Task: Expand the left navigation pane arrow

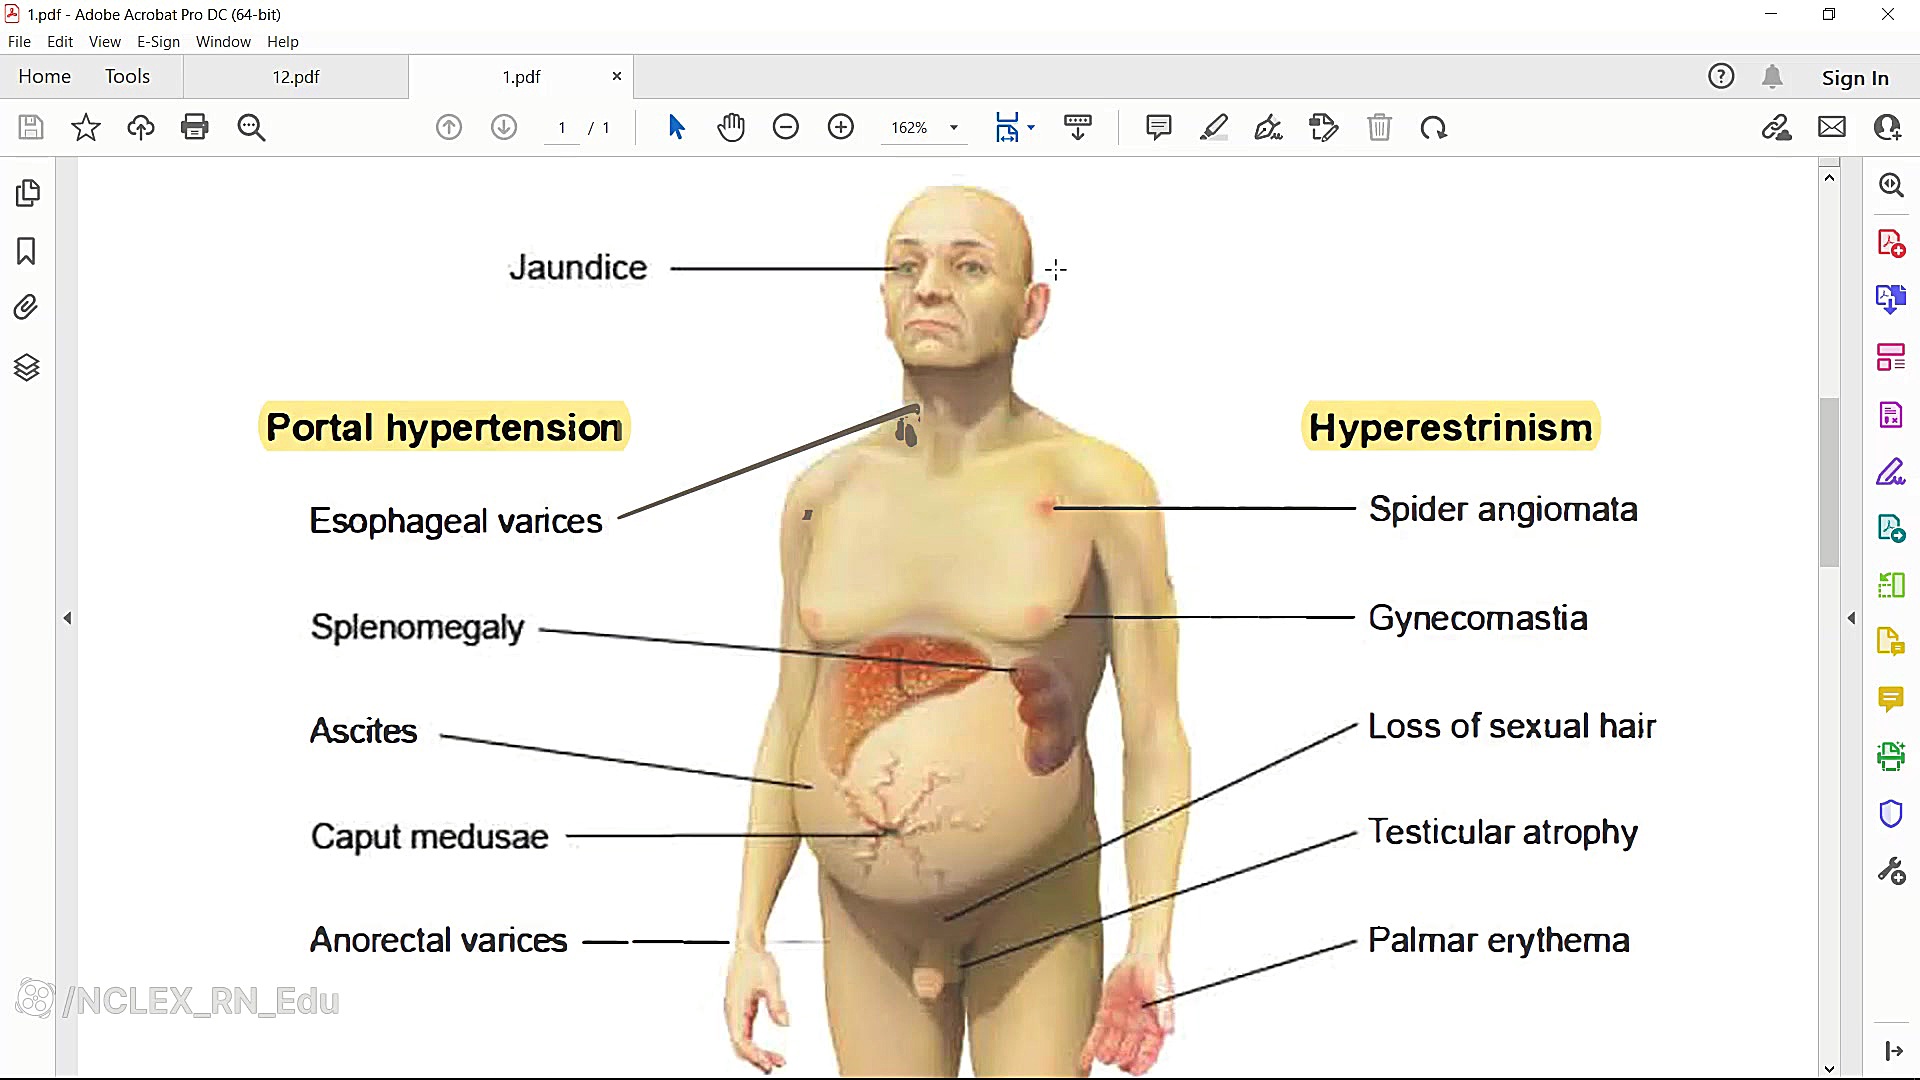Action: [67, 618]
